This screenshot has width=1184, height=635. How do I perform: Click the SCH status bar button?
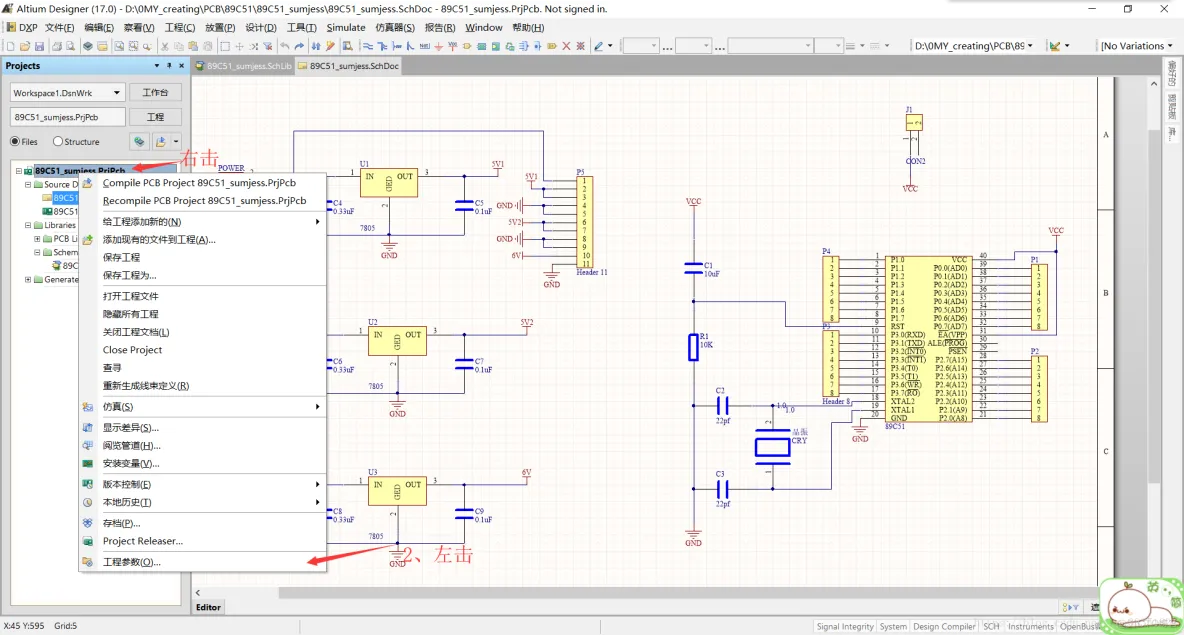click(991, 627)
